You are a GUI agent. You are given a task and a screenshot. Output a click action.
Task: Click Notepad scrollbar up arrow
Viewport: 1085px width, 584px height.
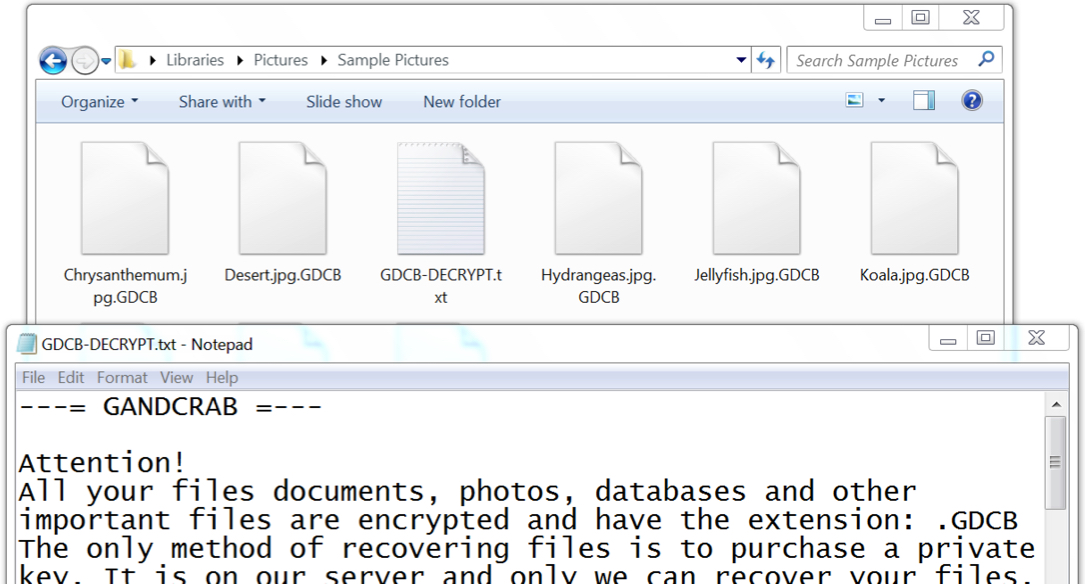1056,404
